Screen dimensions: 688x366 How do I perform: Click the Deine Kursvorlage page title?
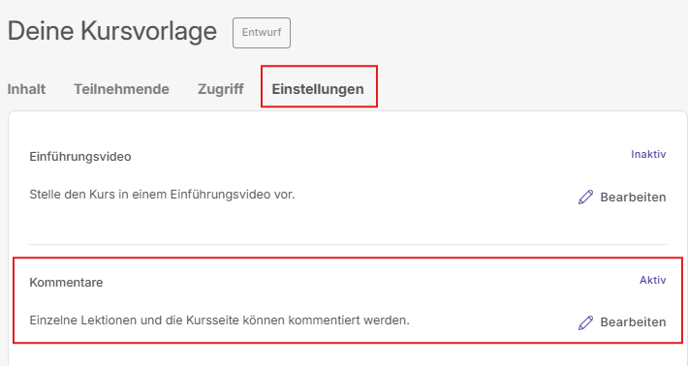pos(112,32)
